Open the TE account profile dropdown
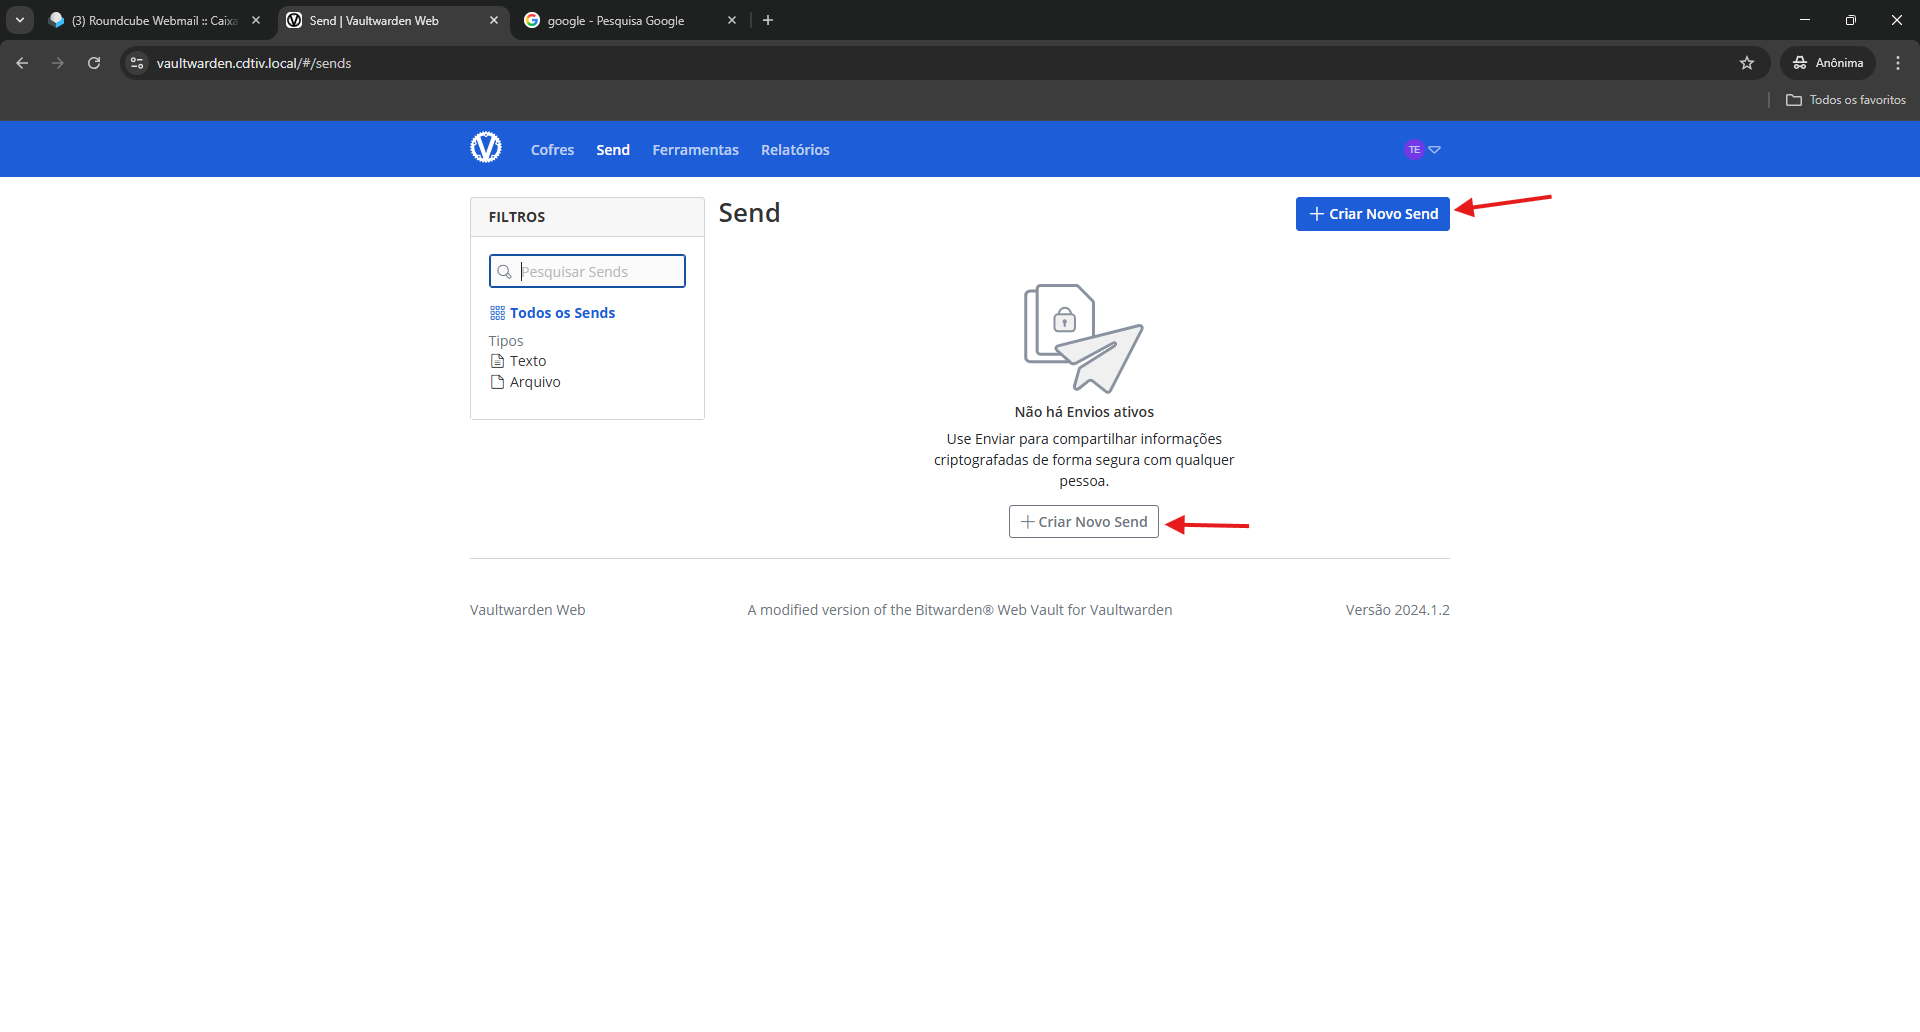The width and height of the screenshot is (1920, 1032). [1422, 150]
